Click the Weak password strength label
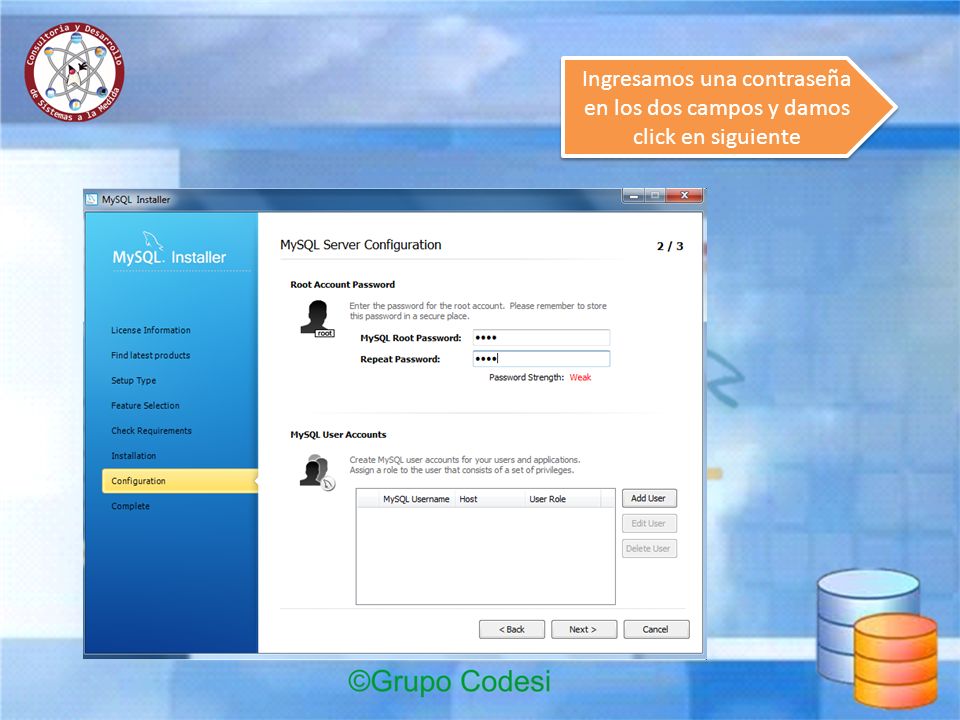Screen dimensions: 960x720 pyautogui.click(x=580, y=377)
